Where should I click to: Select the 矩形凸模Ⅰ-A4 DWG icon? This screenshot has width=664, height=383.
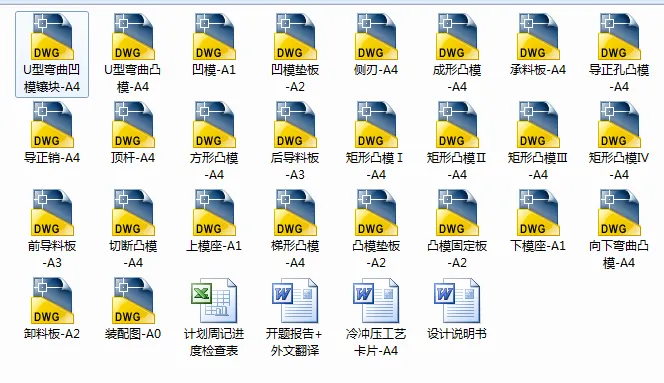pos(376,125)
